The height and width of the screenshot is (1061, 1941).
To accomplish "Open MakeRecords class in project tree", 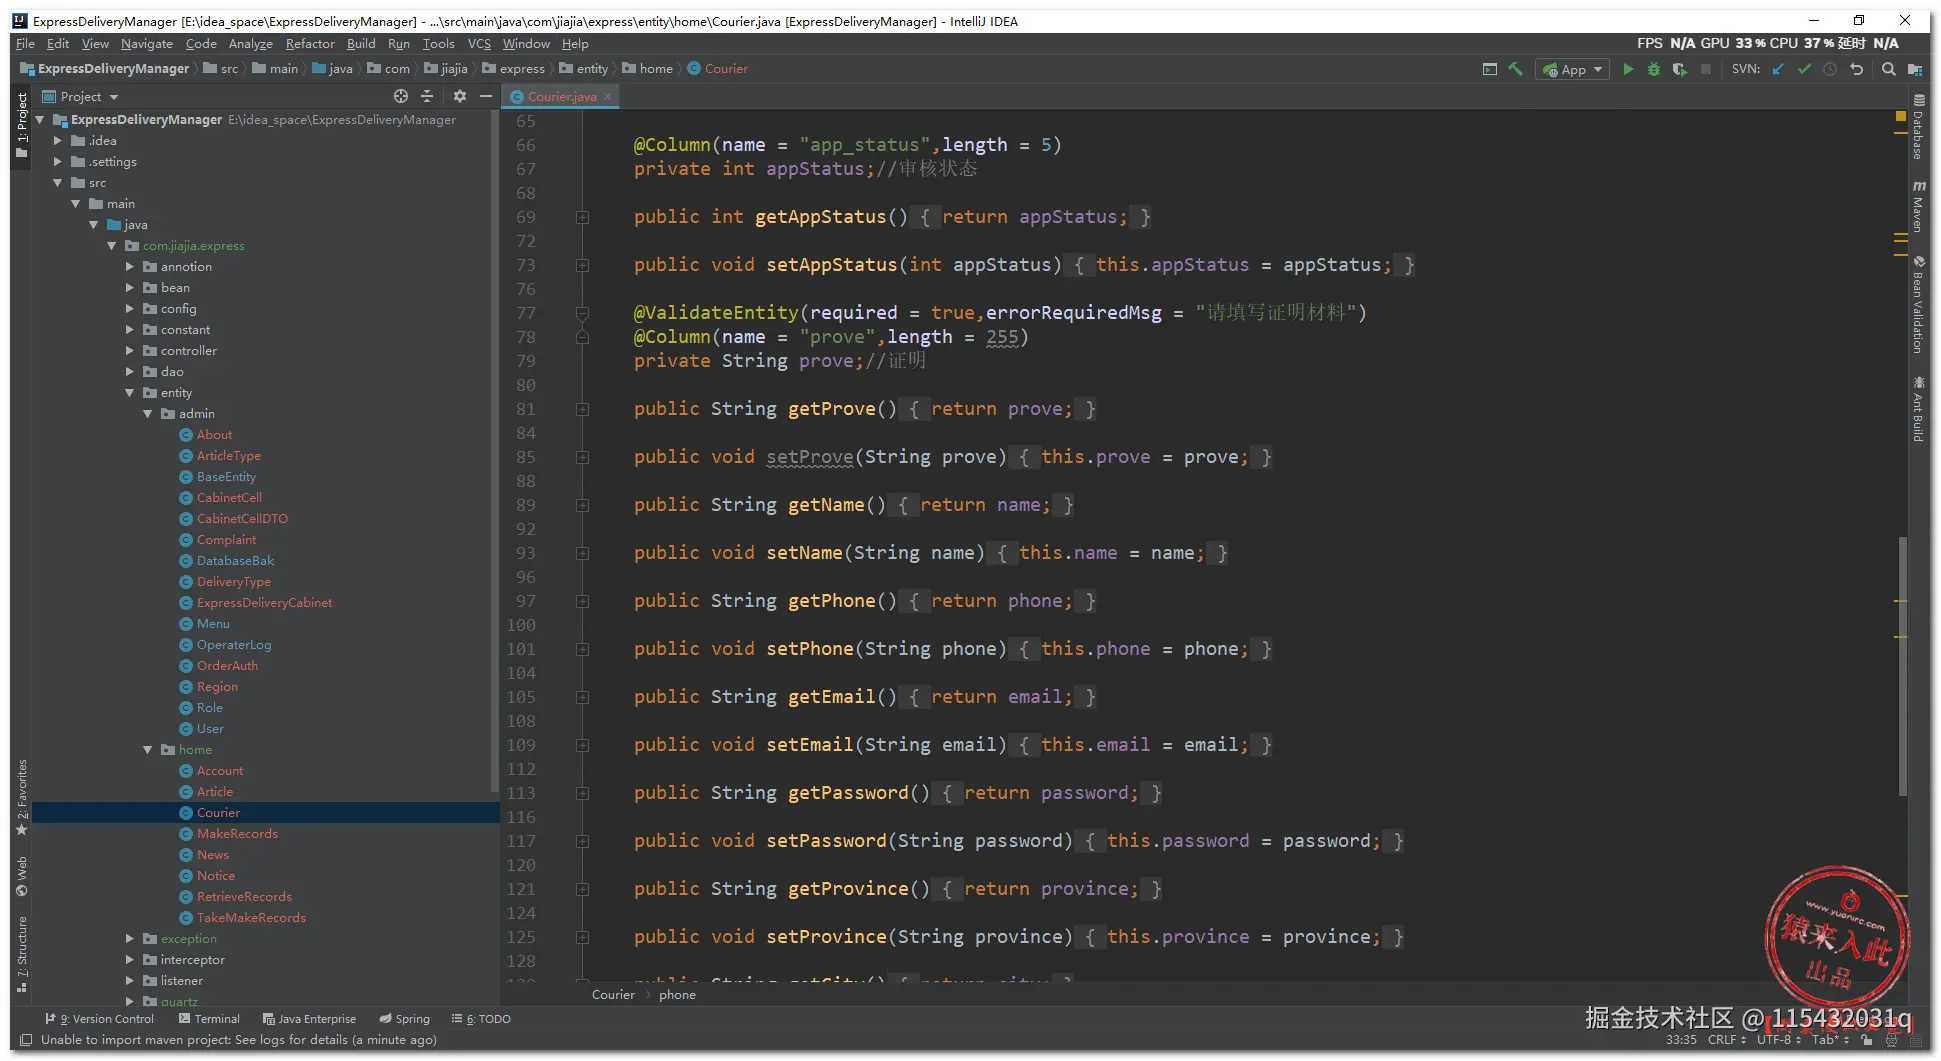I will pos(237,834).
